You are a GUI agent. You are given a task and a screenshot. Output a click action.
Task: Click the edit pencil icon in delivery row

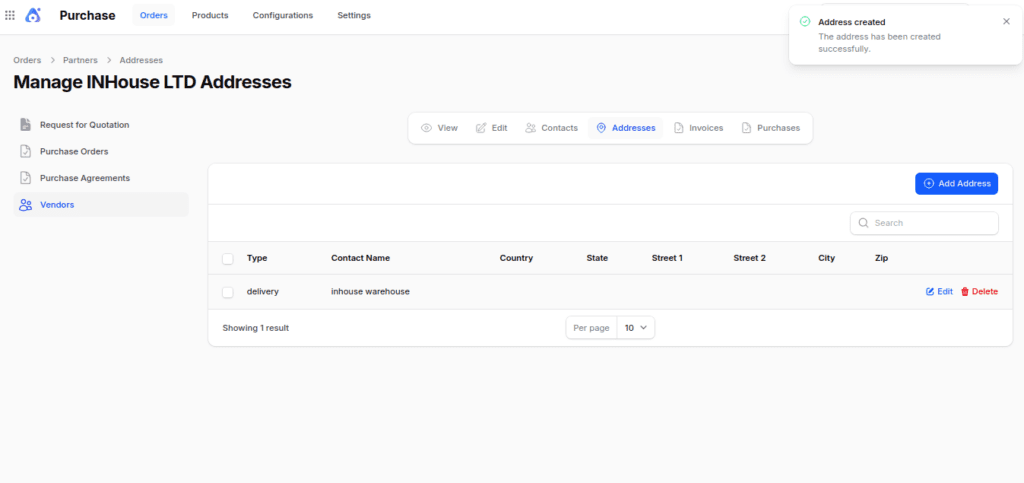pos(930,292)
